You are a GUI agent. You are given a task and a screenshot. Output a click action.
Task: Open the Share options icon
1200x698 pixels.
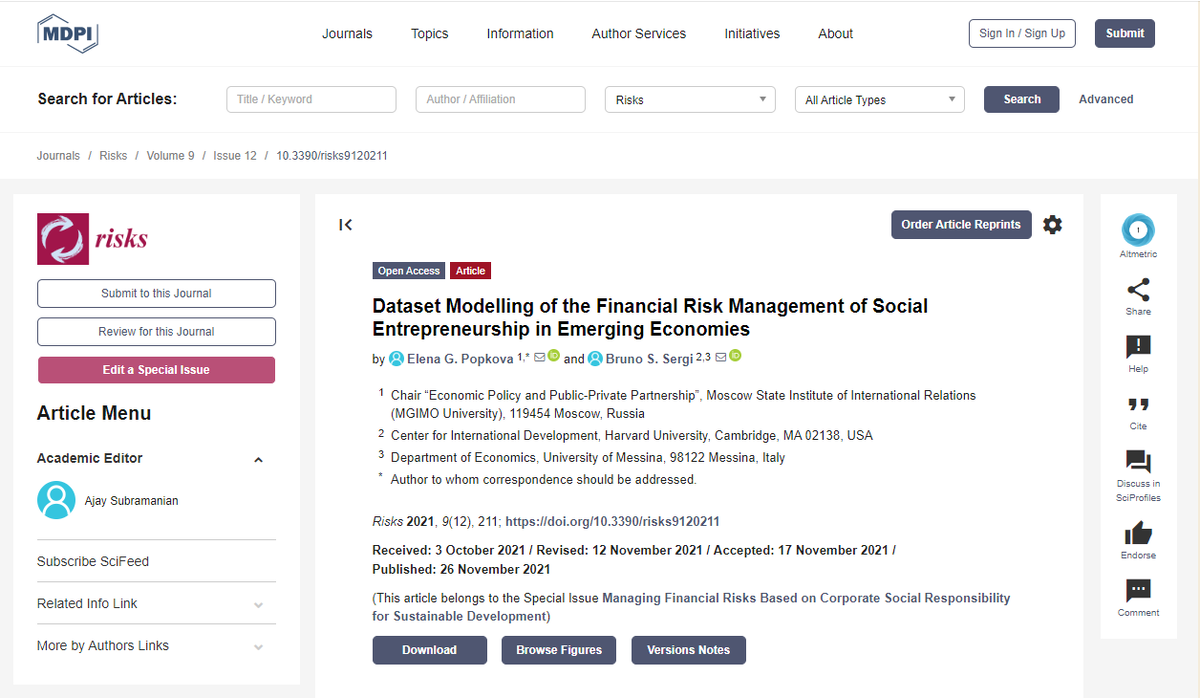click(1138, 290)
